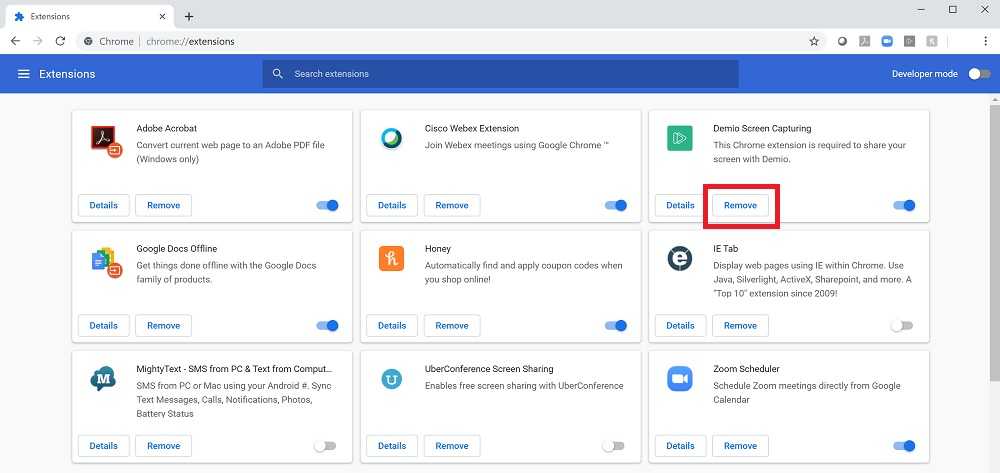Image resolution: width=1000 pixels, height=473 pixels.
Task: Click the blue Zoom toolbar extension icon
Action: 886,41
